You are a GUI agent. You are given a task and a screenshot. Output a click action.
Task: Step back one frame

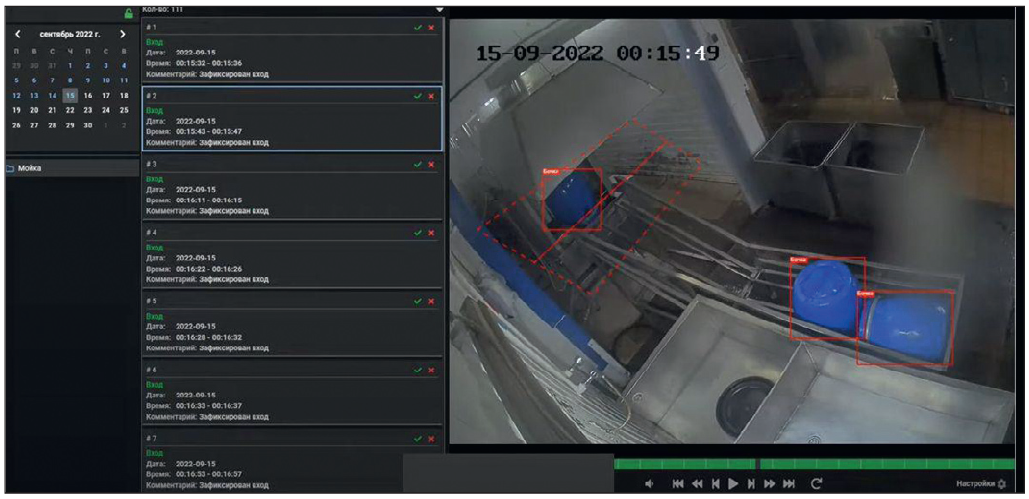(x=715, y=484)
